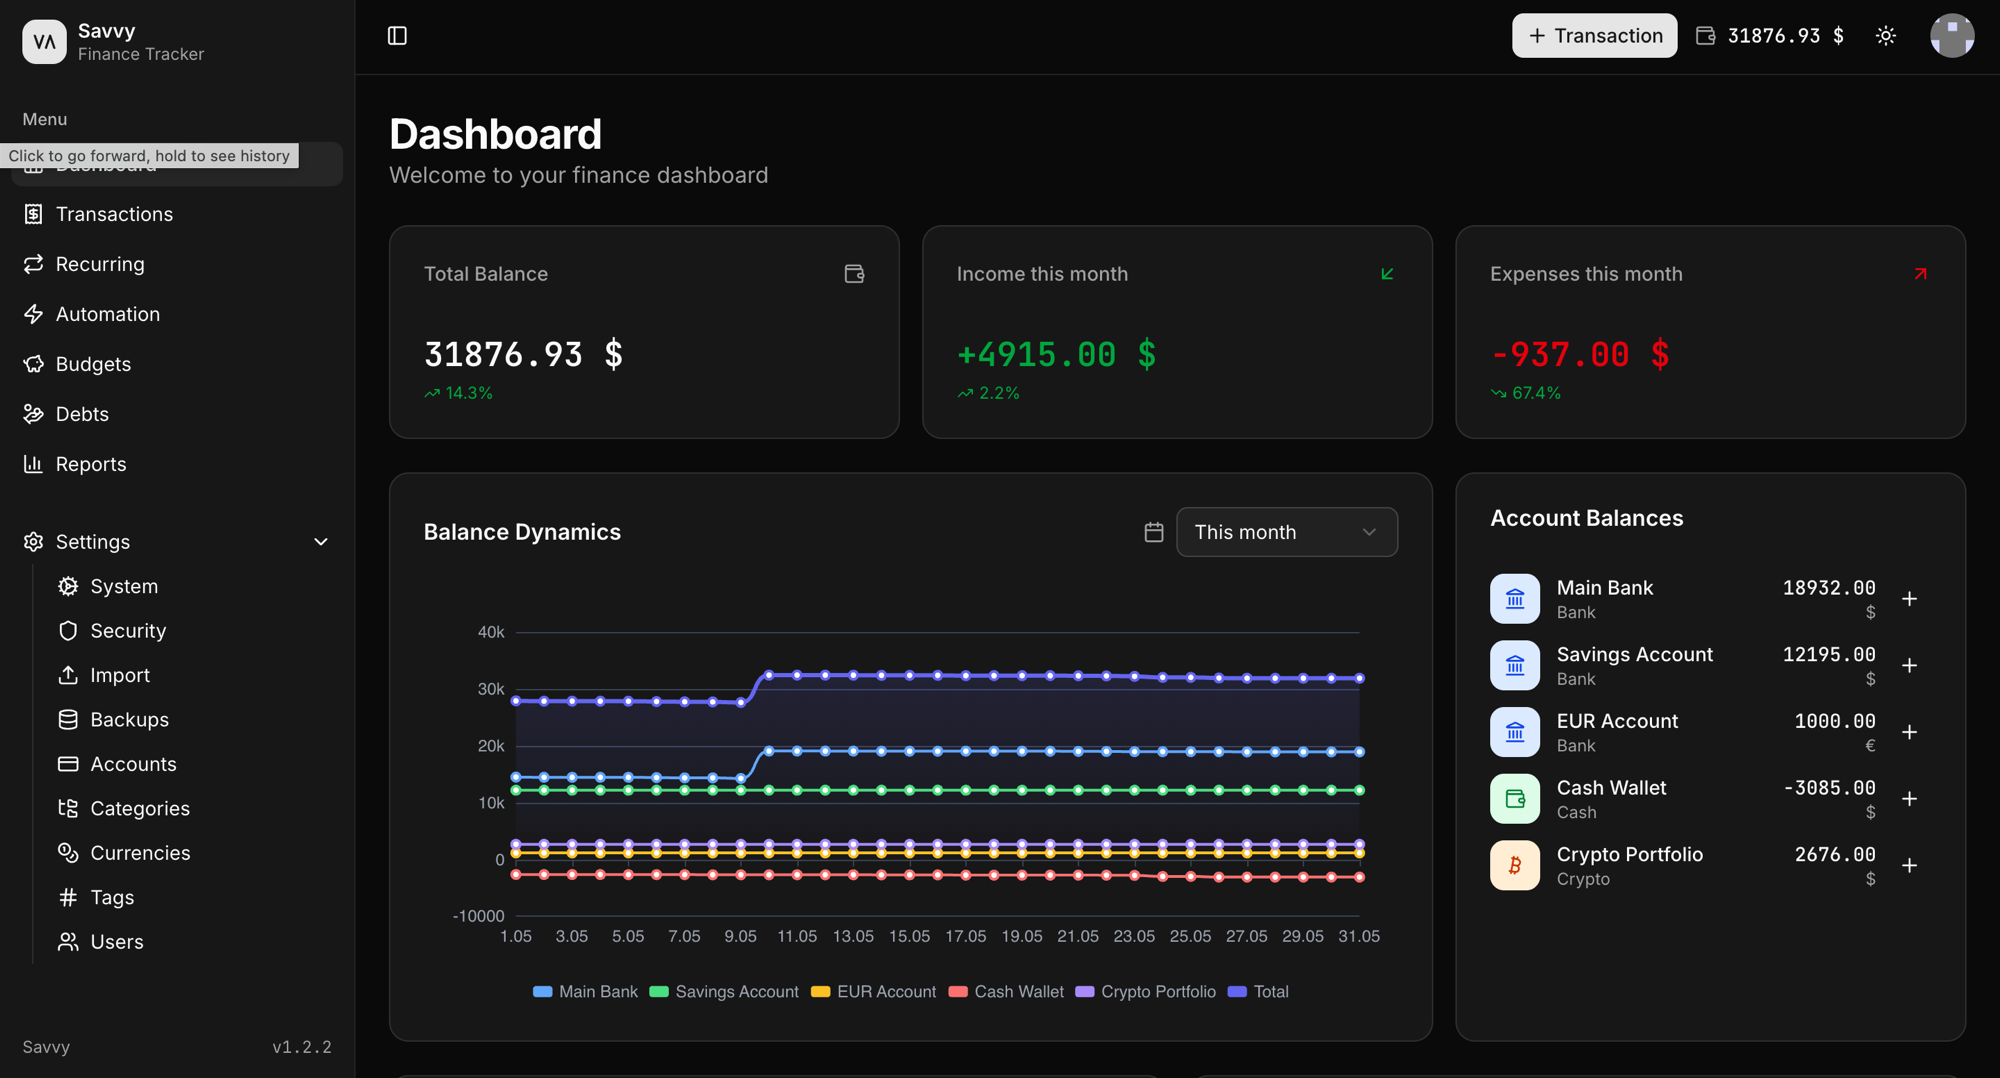Click the Crypto Portfolio balance 2676.00
Viewport: 2000px width, 1078px height.
1835,855
